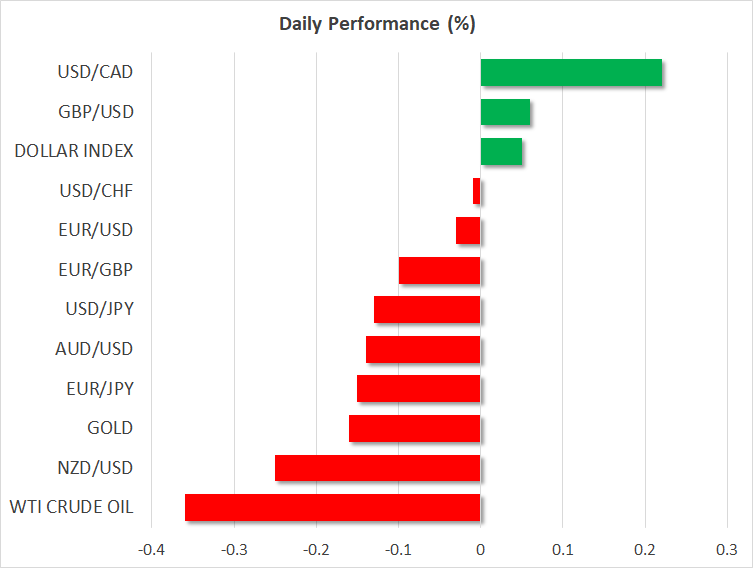Select the small red USD/CHF bar
Image resolution: width=753 pixels, height=568 pixels.
tap(477, 191)
